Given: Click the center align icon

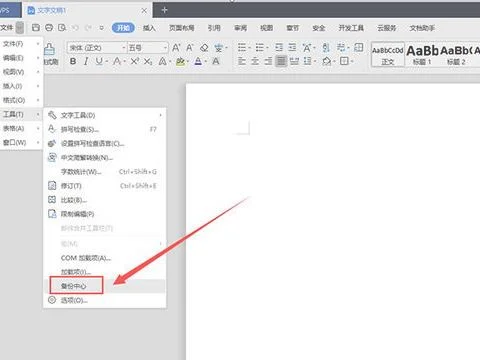Looking at the screenshot, I should 255,61.
